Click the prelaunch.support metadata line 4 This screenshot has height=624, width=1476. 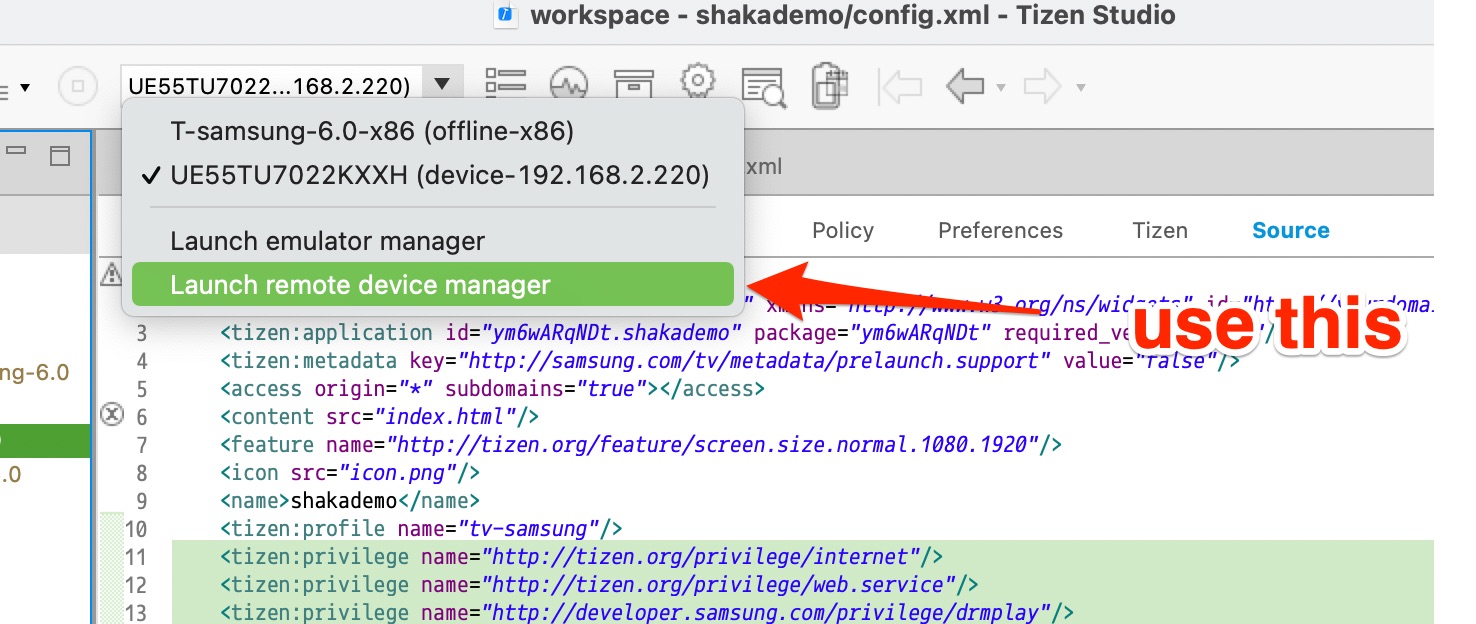[x=730, y=360]
